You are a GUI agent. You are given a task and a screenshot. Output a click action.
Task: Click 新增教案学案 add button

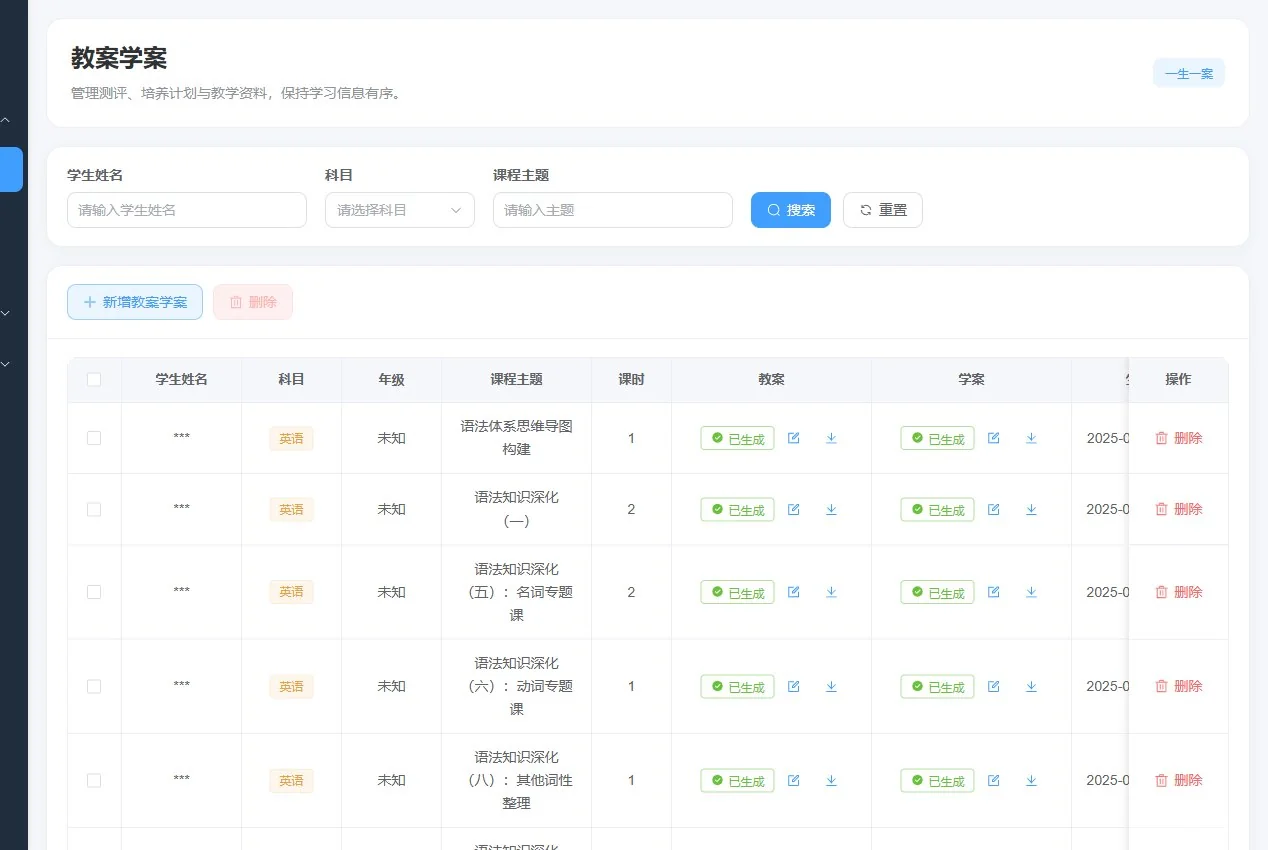[135, 302]
